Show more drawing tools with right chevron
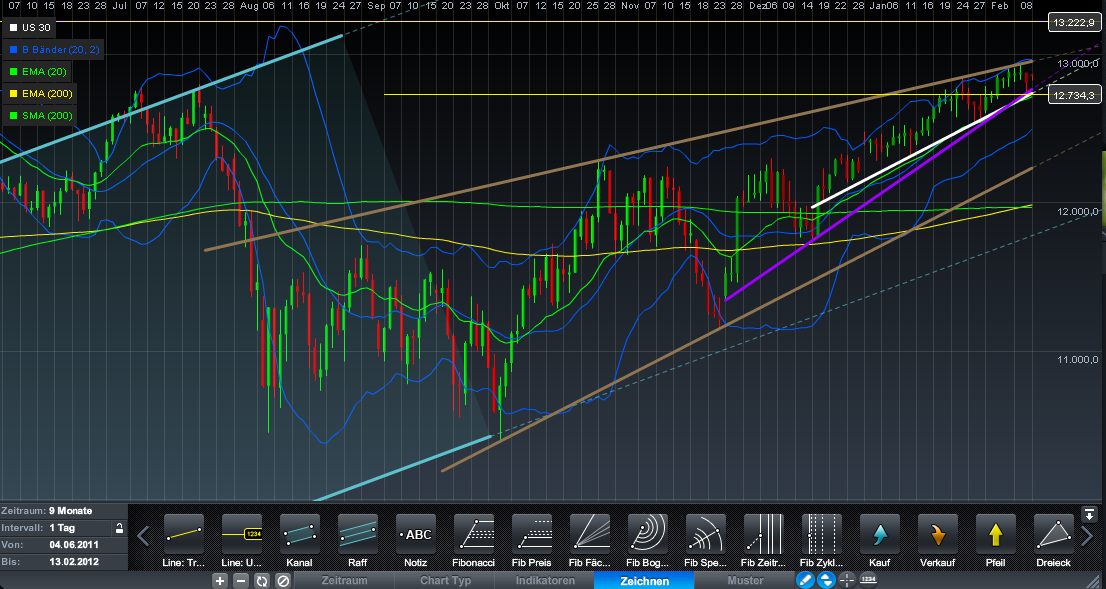This screenshot has height=589, width=1106. (x=1087, y=536)
